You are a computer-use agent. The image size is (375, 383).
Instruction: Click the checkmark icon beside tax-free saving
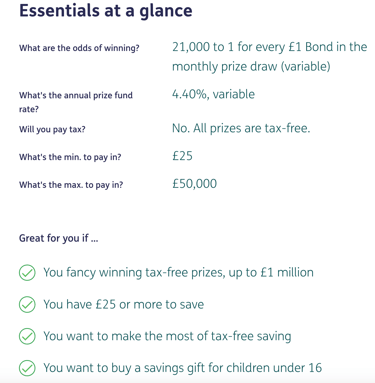click(x=27, y=336)
